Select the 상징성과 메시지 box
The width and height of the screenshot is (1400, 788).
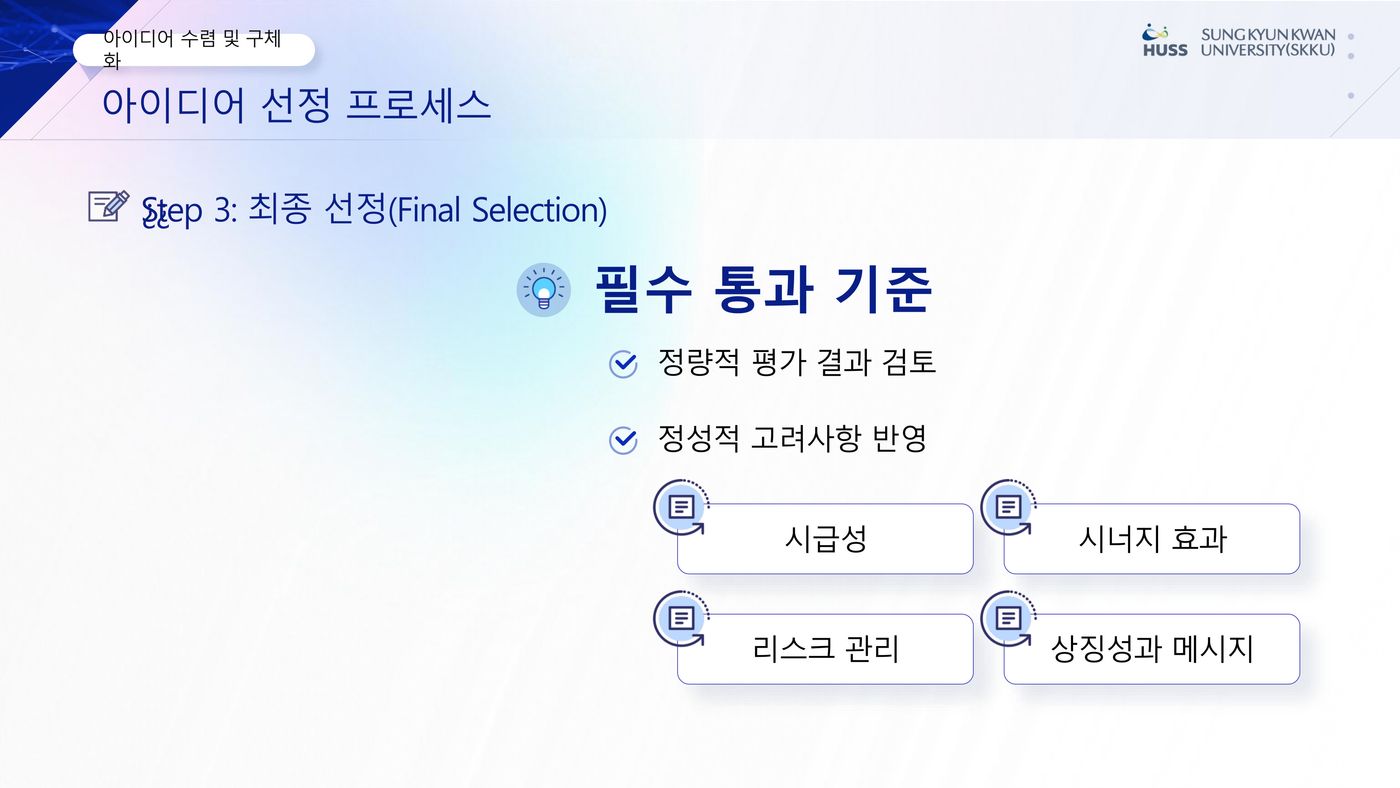pyautogui.click(x=1152, y=650)
